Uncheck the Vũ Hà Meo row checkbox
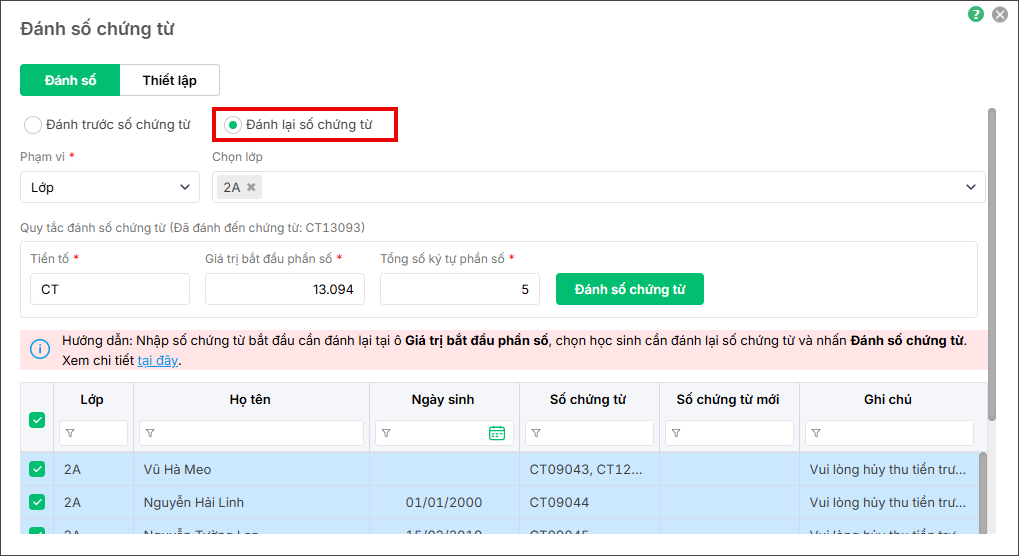Viewport: 1019px width, 556px height. coord(37,469)
